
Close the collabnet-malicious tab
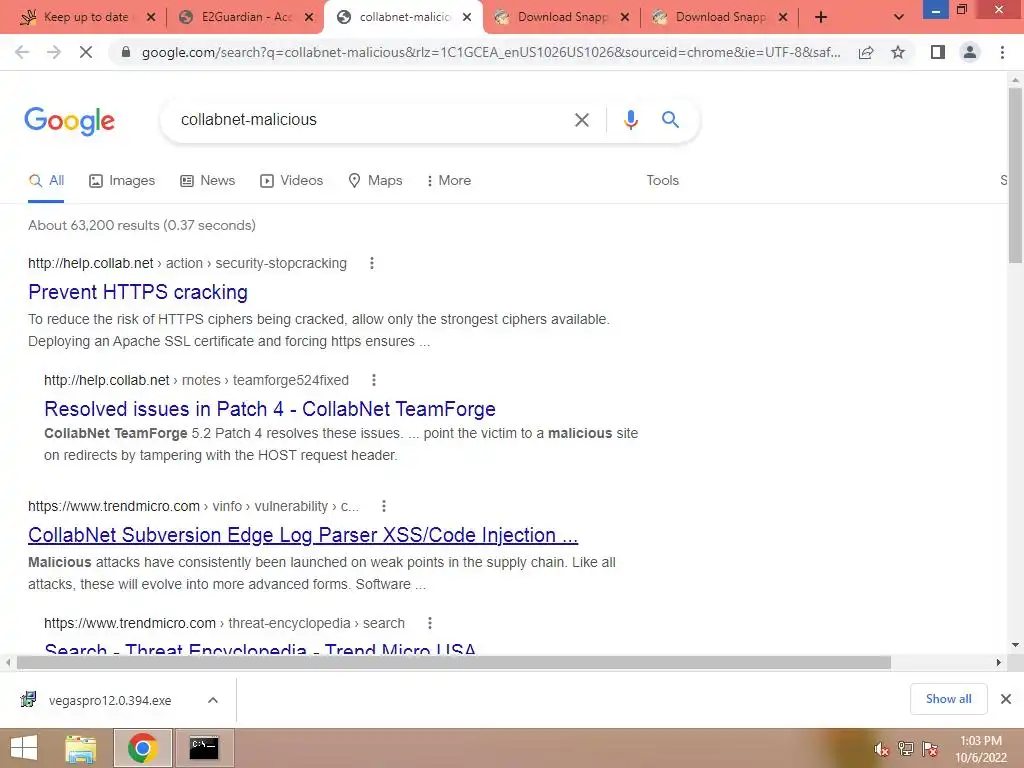click(467, 18)
